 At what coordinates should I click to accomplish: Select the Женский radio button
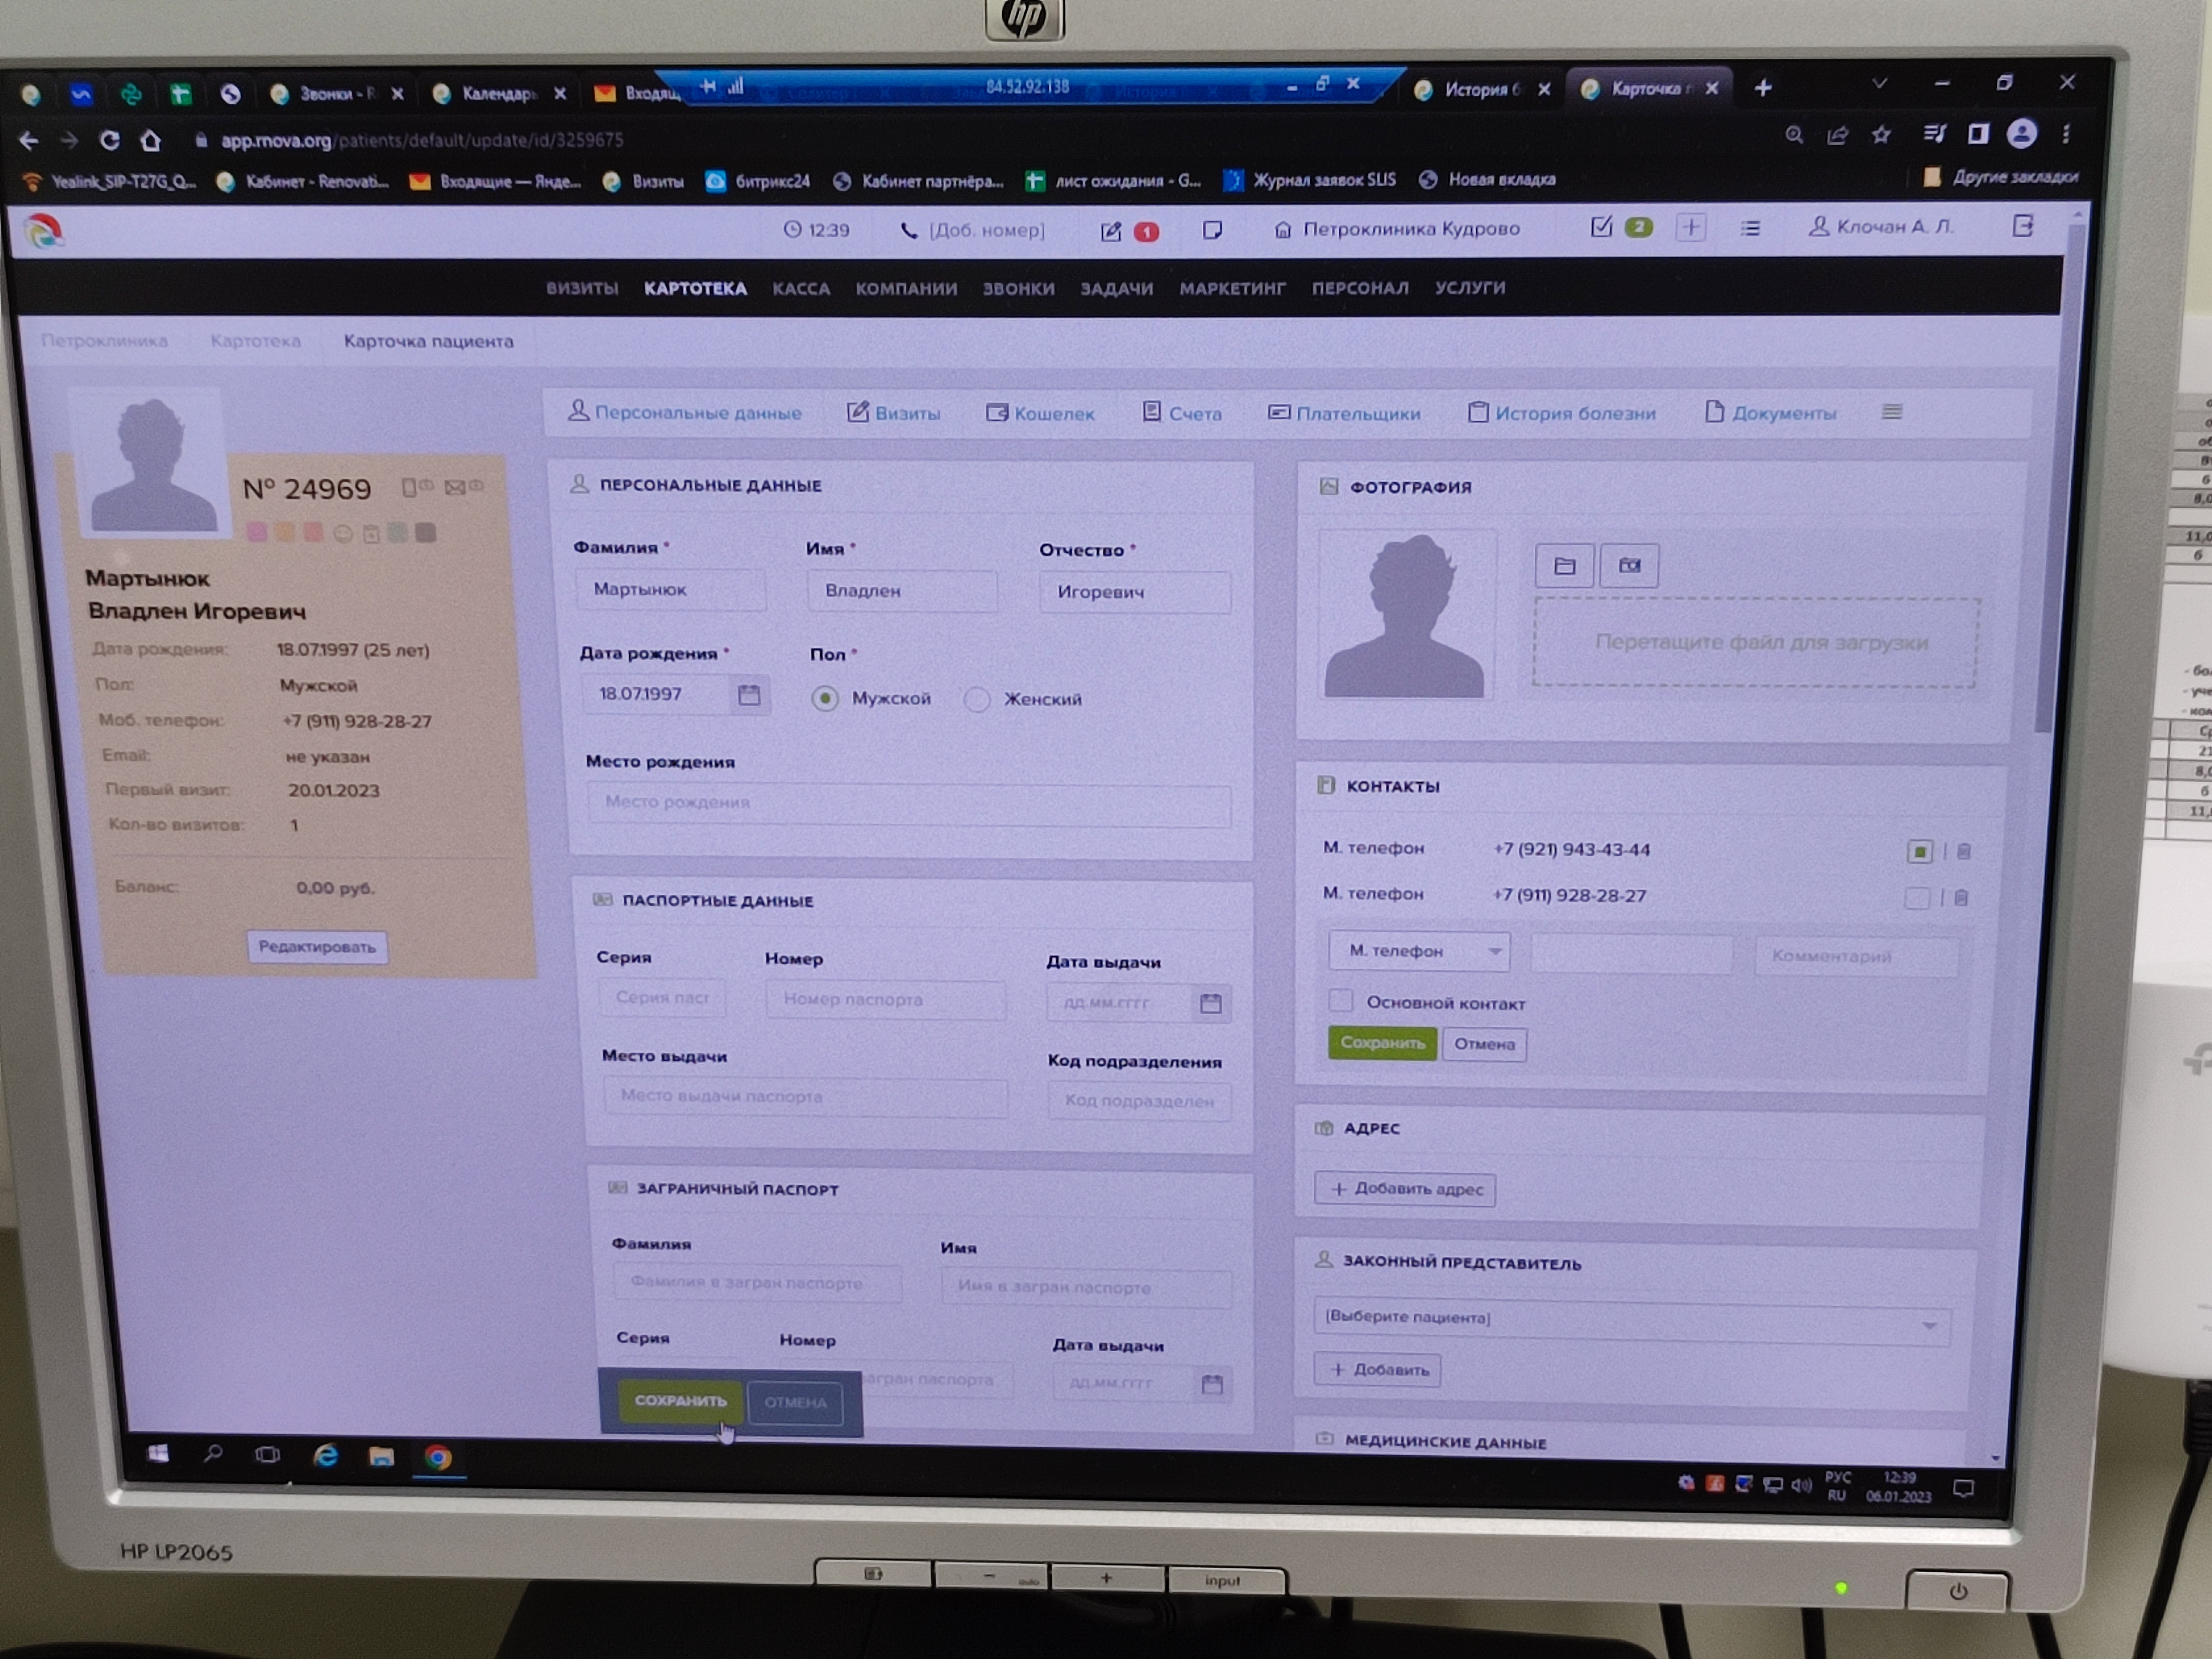point(977,699)
